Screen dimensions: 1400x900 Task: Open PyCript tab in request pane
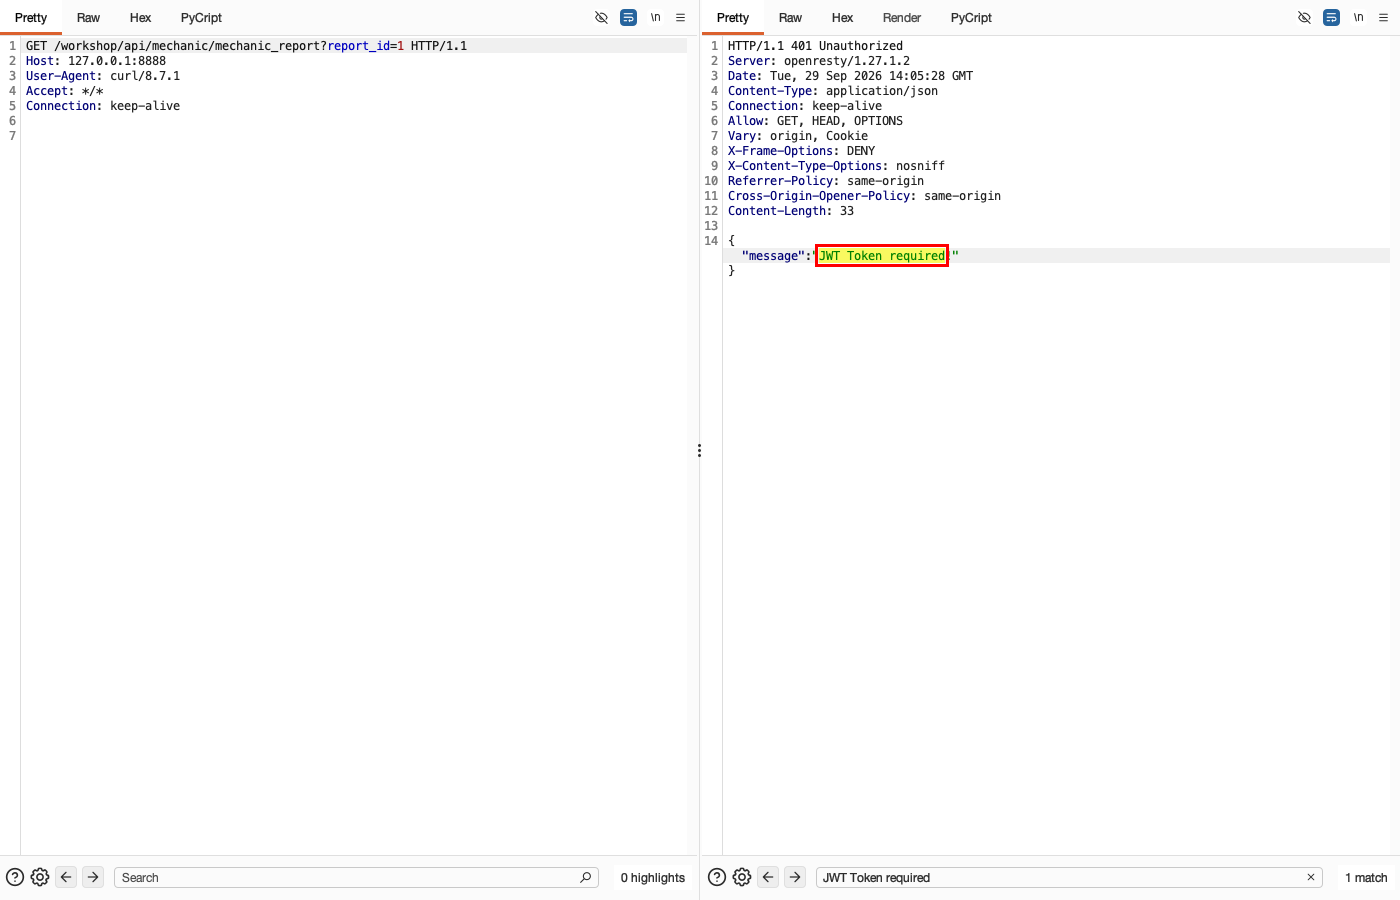point(201,18)
